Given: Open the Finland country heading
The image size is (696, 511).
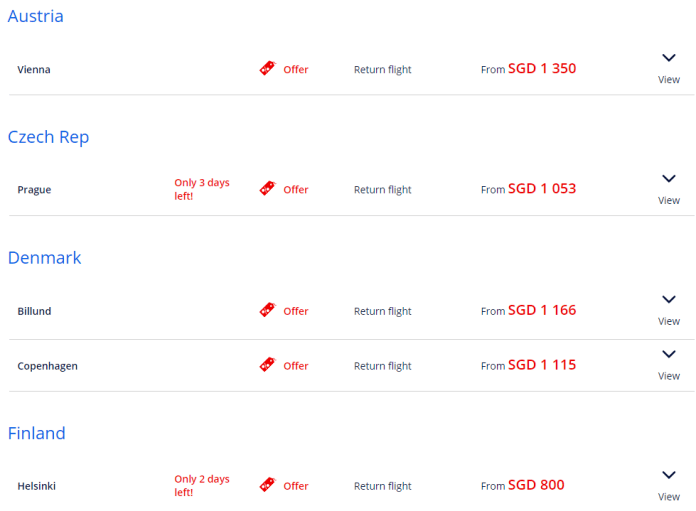Looking at the screenshot, I should (36, 433).
